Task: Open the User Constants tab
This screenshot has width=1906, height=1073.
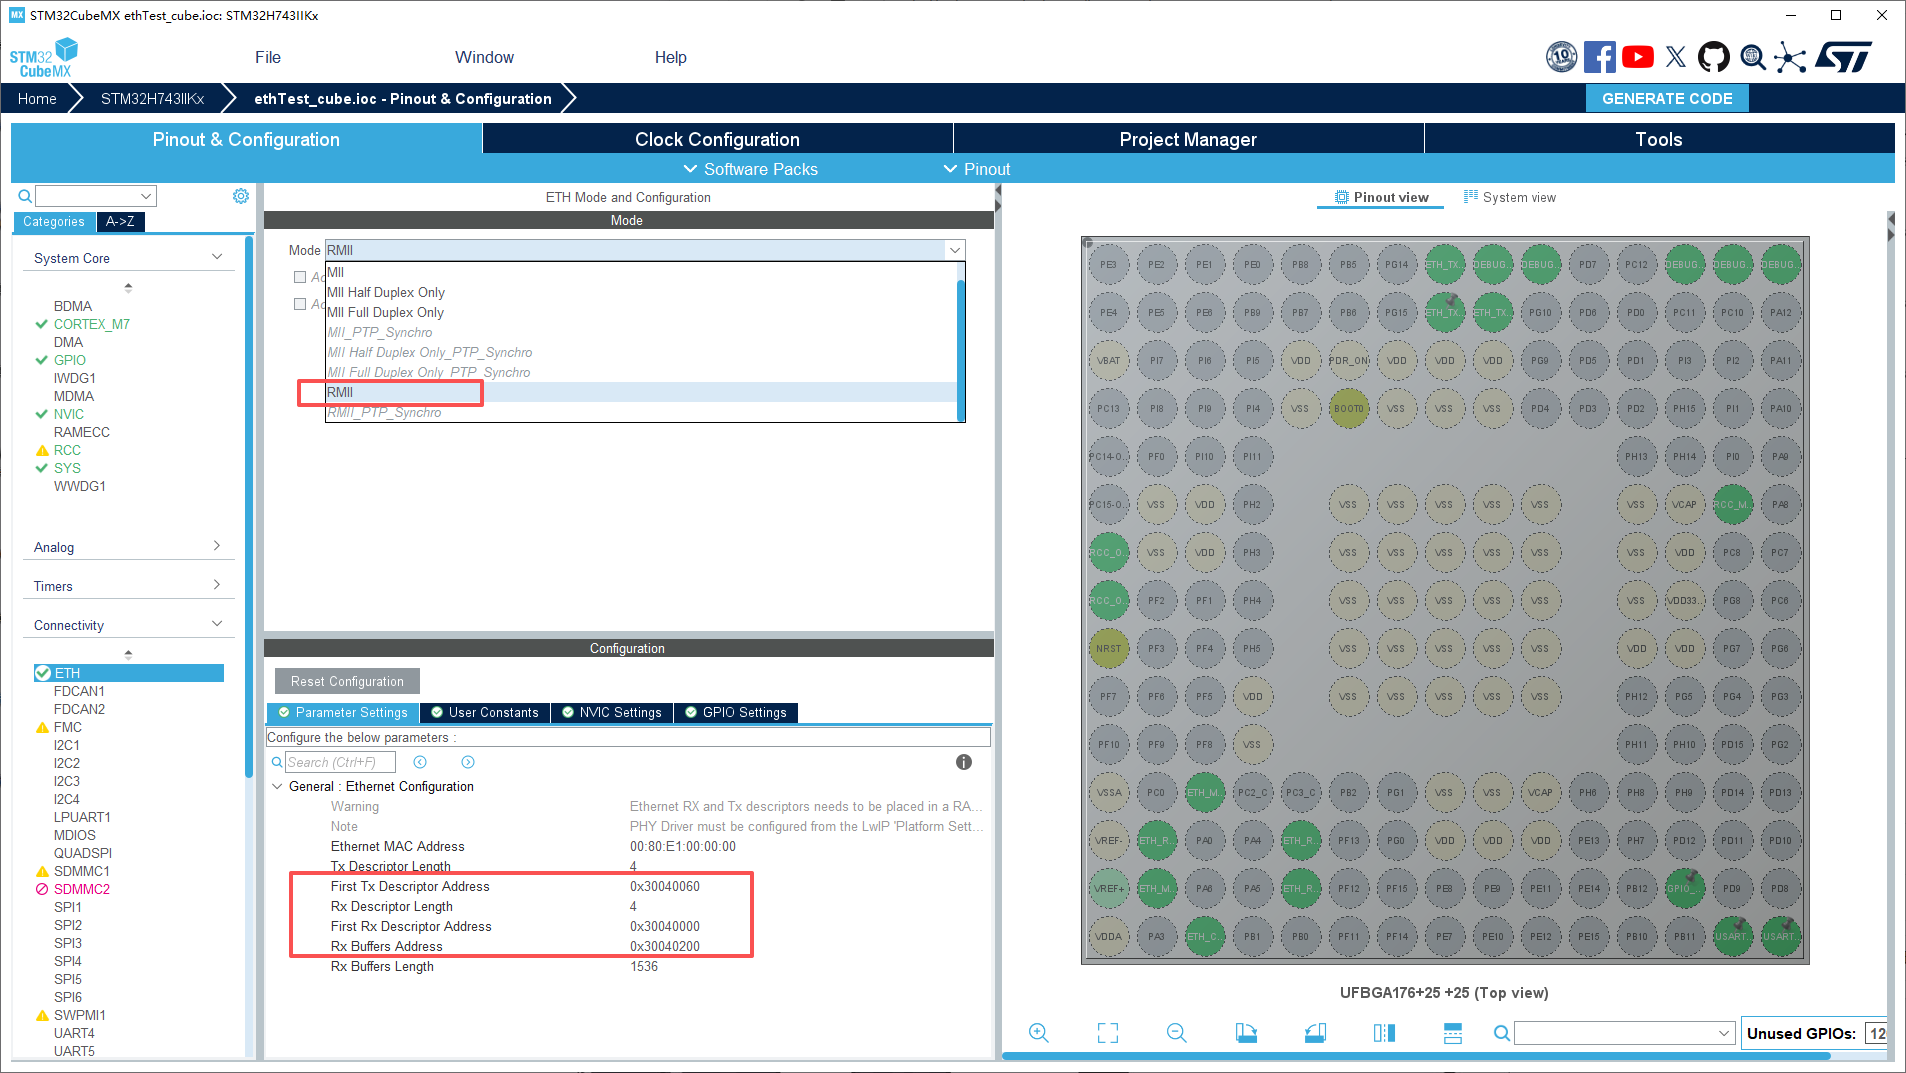Action: pyautogui.click(x=485, y=712)
